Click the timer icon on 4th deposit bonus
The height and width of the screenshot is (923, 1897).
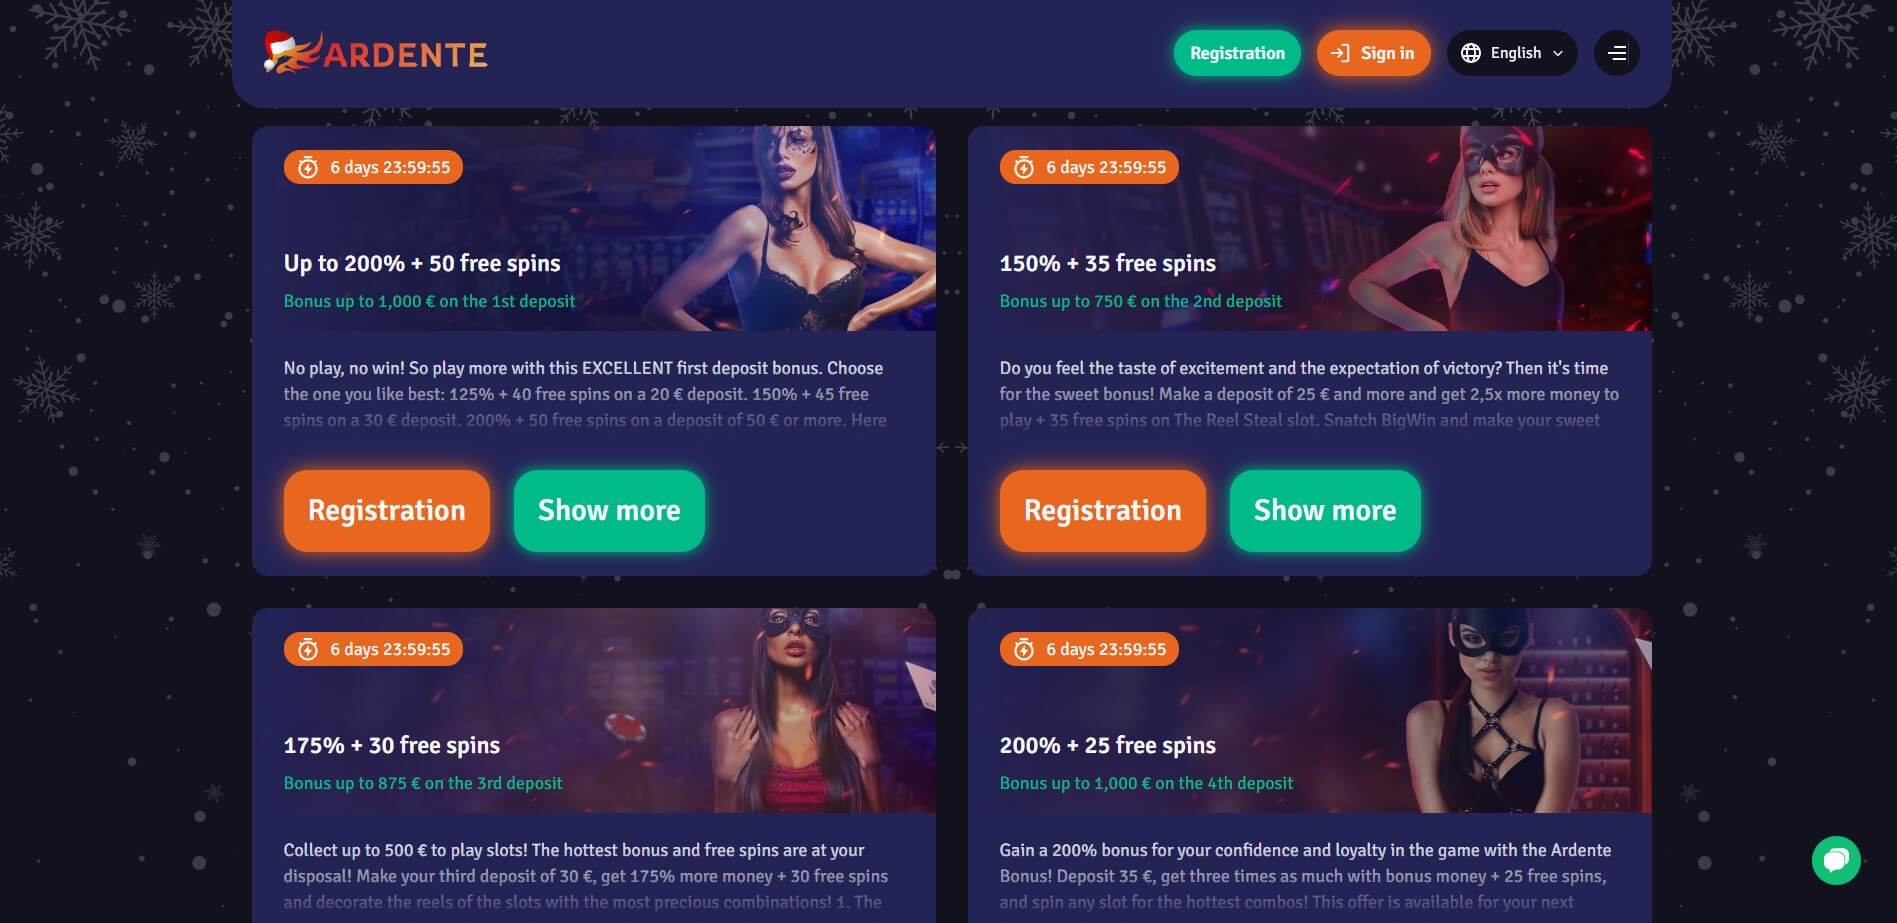pyautogui.click(x=1024, y=649)
